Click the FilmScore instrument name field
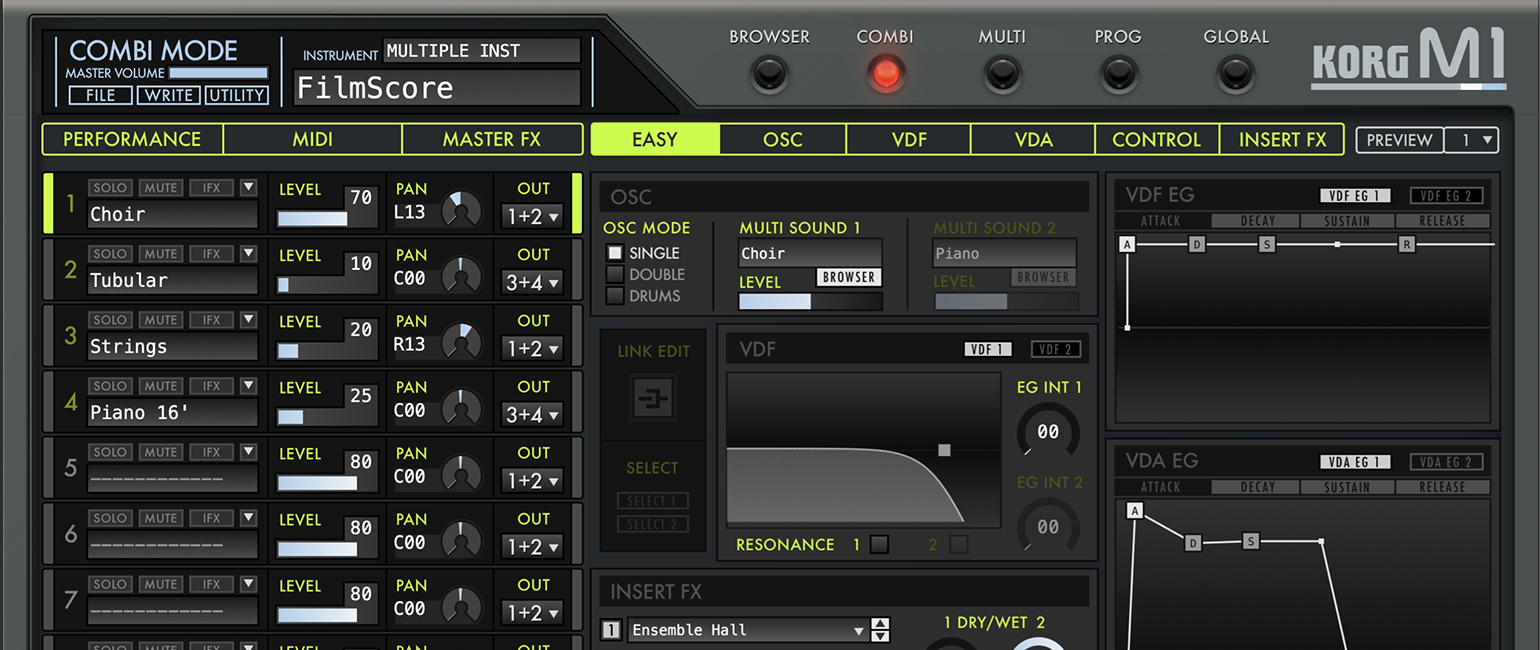The height and width of the screenshot is (650, 1540). (x=435, y=88)
